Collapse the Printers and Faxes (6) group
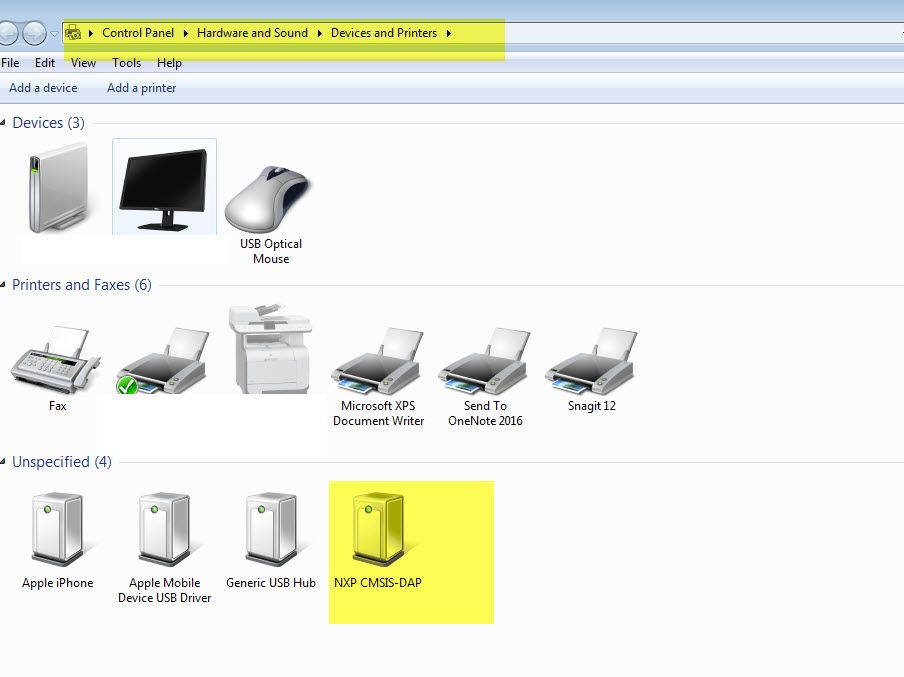Viewport: 904px width, 677px height. 3,285
